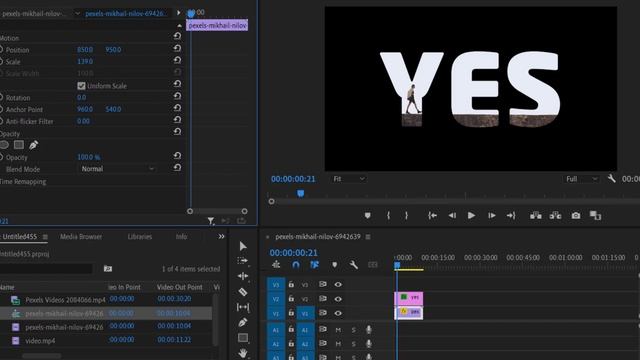This screenshot has height=360, width=640.
Task: Open Program Monitor settings wrench
Action: point(611,178)
